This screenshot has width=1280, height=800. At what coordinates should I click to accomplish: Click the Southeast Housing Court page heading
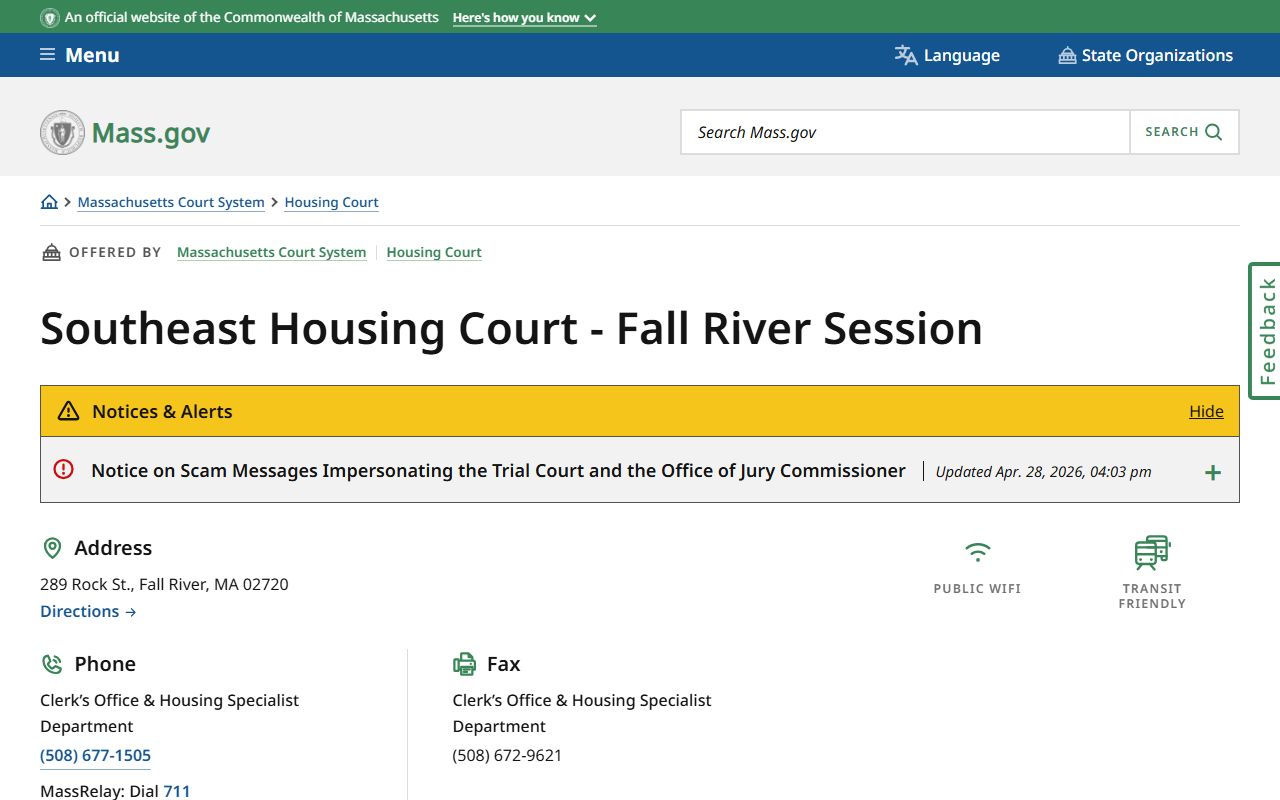[511, 329]
